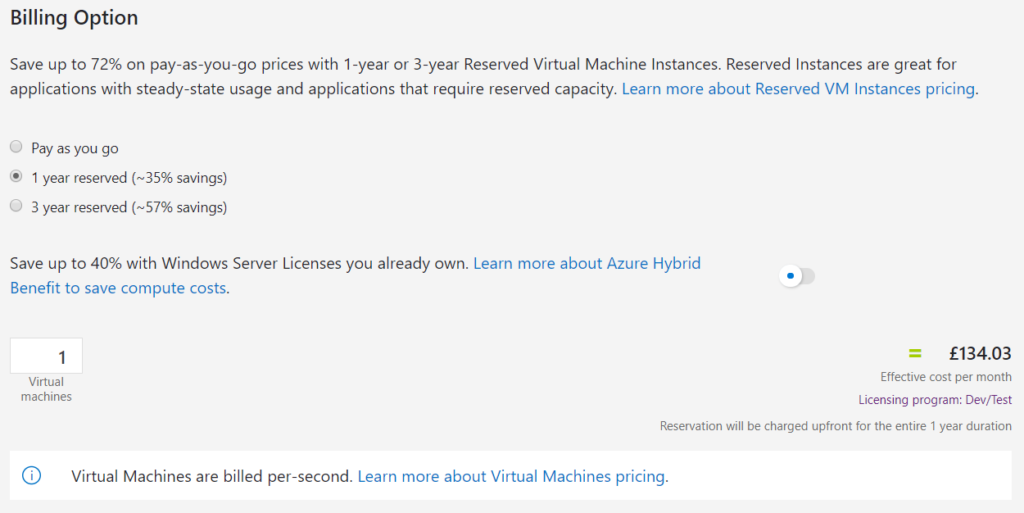The width and height of the screenshot is (1024, 513).
Task: Follow Learn more about Virtual Machines pricing link
Action: (511, 476)
